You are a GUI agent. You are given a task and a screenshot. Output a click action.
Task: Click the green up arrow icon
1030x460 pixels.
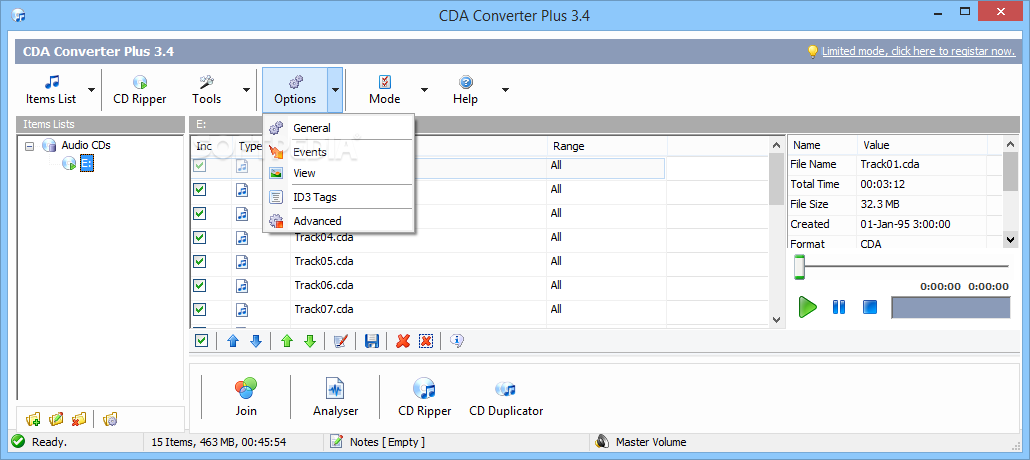pyautogui.click(x=286, y=341)
